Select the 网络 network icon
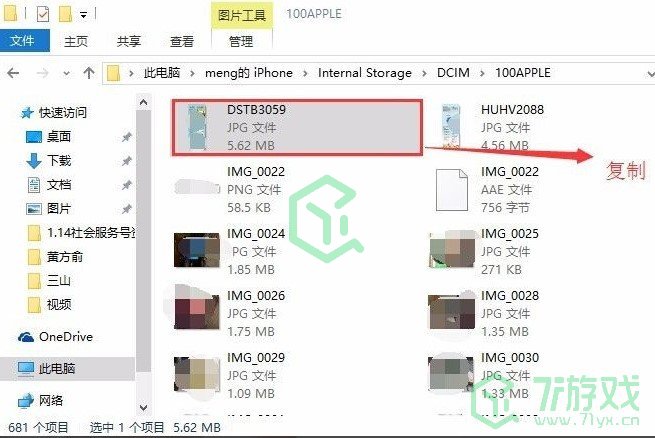655x438 pixels. pos(25,401)
